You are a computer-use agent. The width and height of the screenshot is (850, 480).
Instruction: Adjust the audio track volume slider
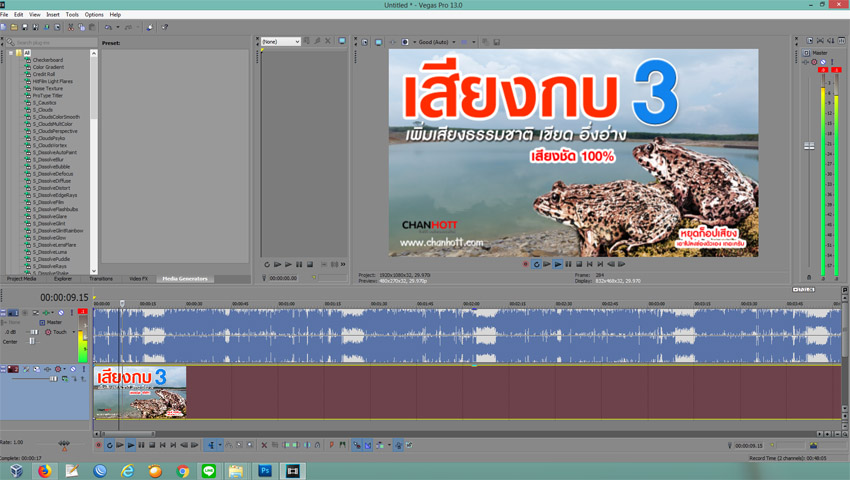click(33, 332)
